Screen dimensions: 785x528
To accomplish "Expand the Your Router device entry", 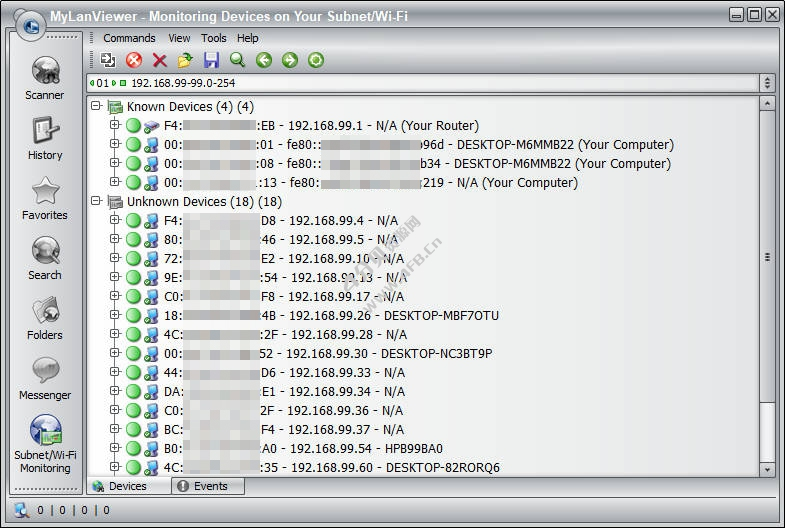I will click(115, 125).
